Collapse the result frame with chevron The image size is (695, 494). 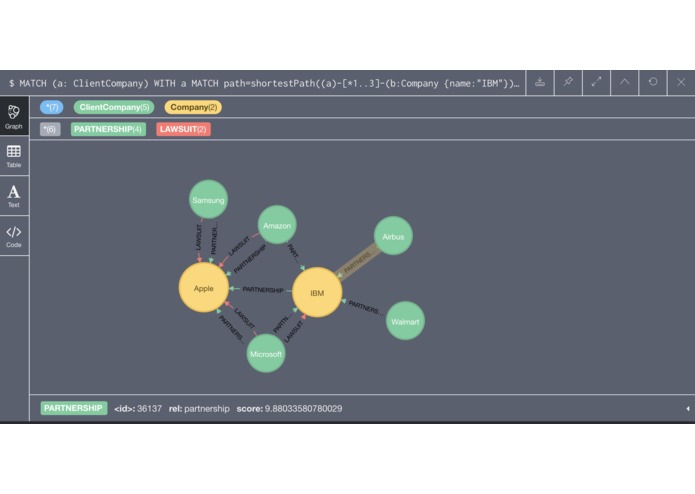(625, 82)
